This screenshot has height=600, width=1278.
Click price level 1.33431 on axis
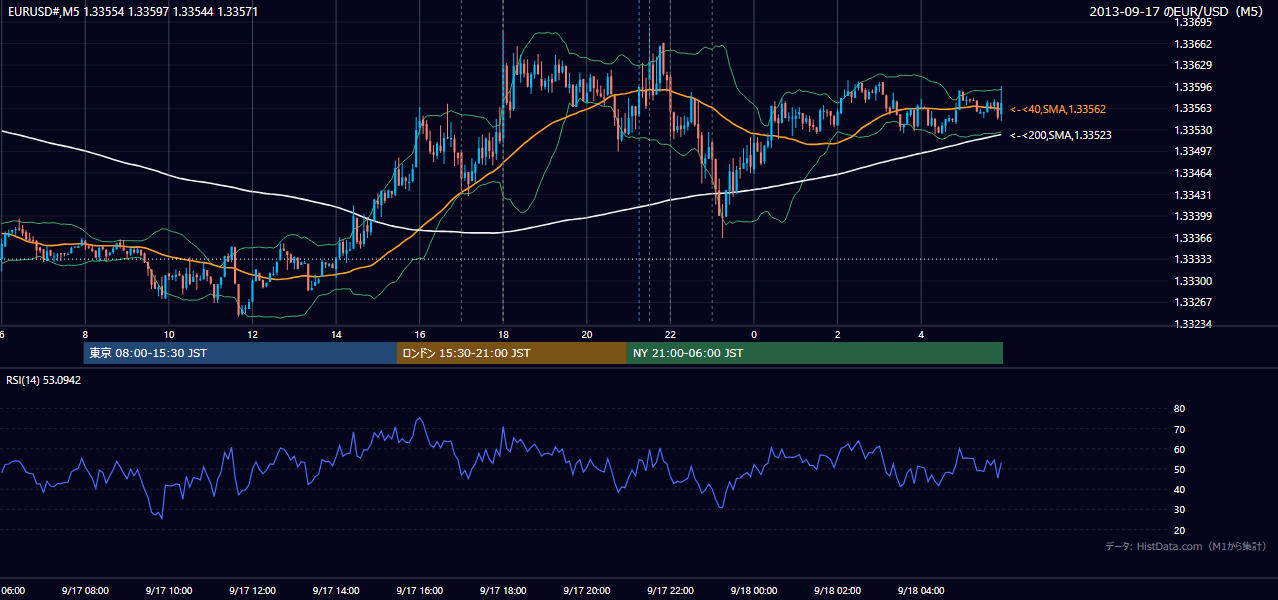pos(1192,195)
